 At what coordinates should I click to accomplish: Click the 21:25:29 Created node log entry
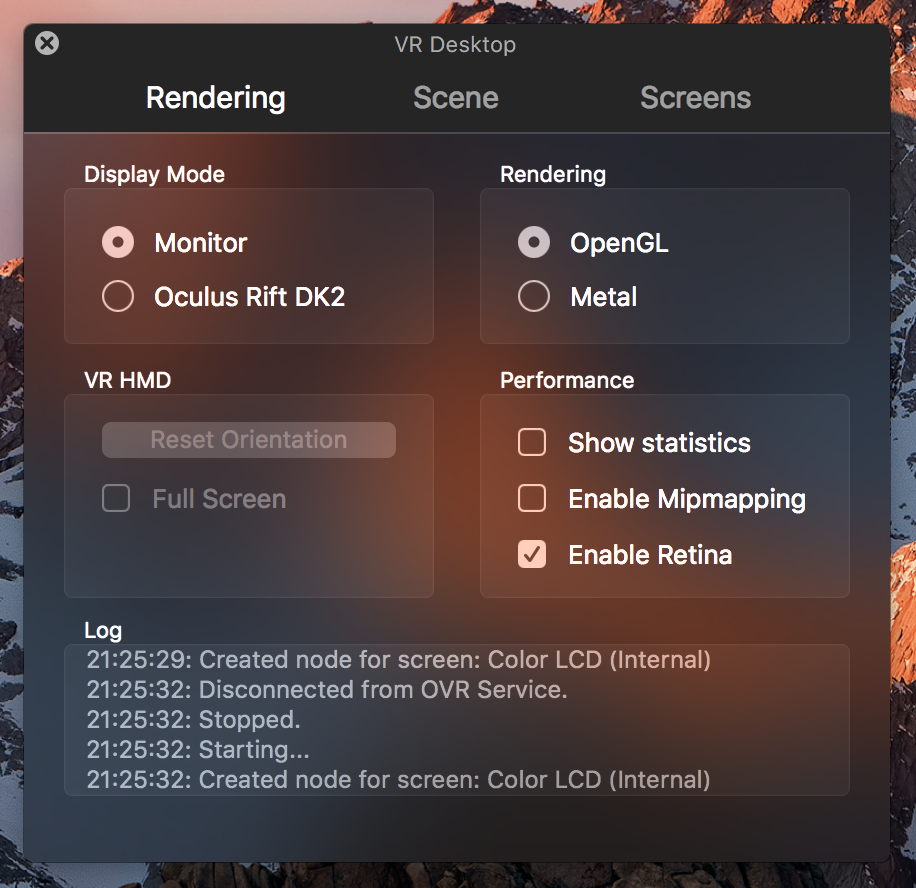pyautogui.click(x=398, y=660)
